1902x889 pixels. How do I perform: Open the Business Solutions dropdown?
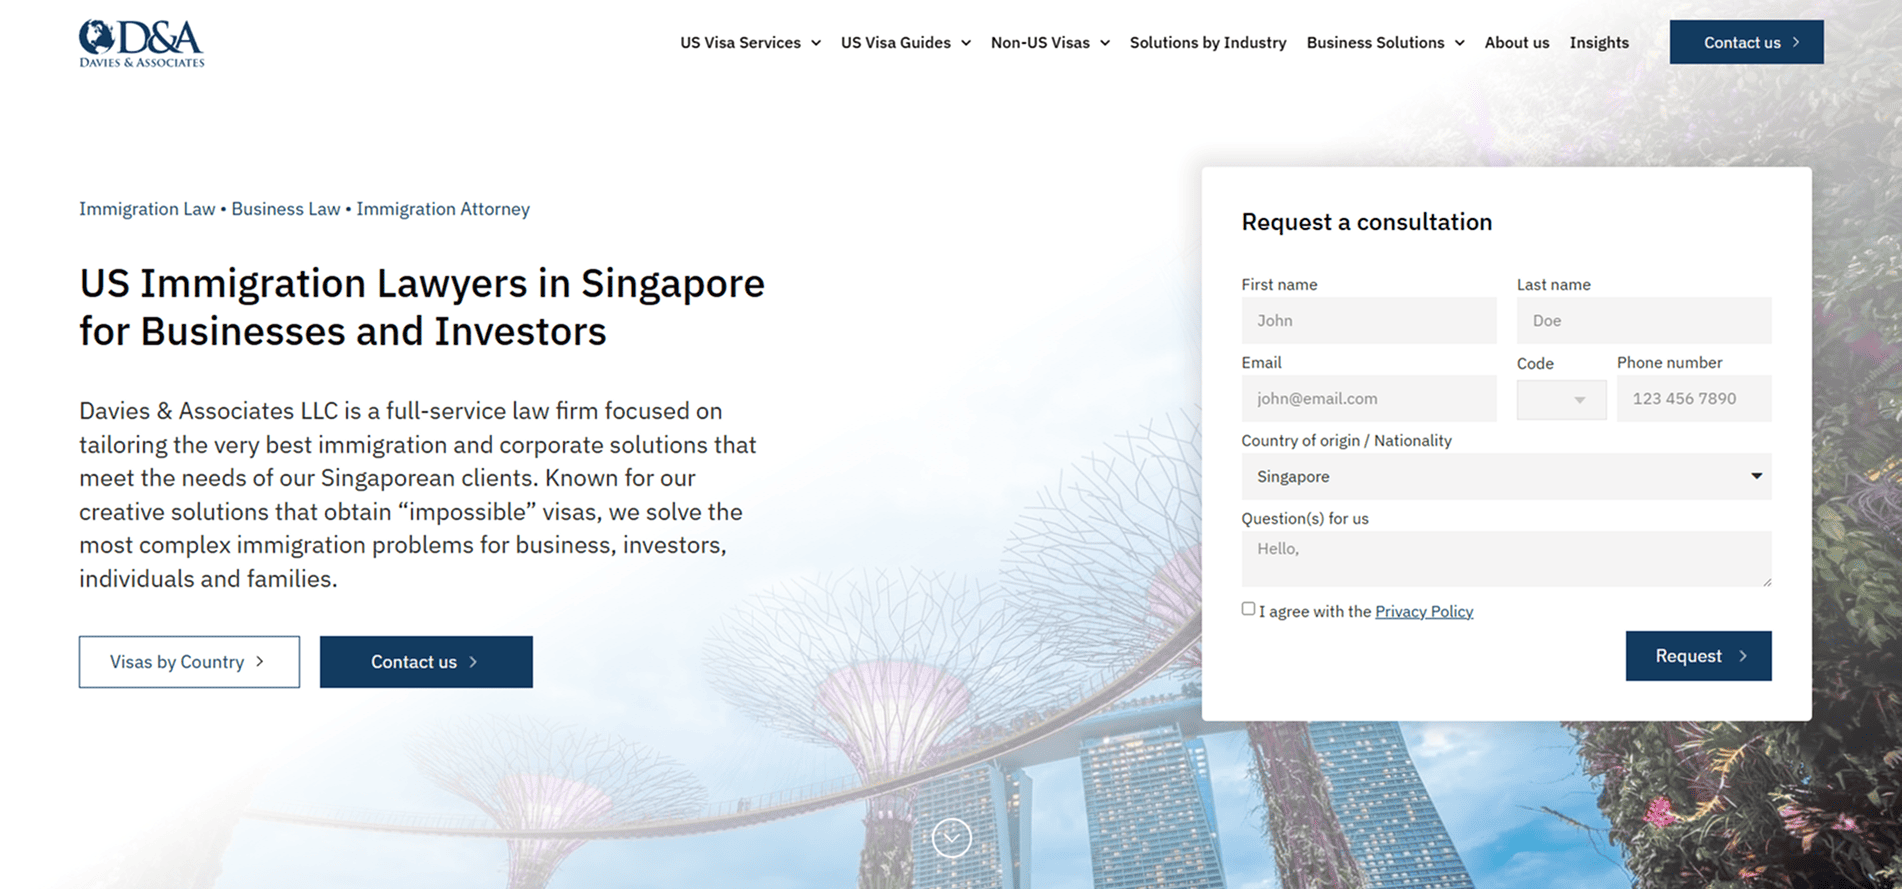tap(1385, 43)
